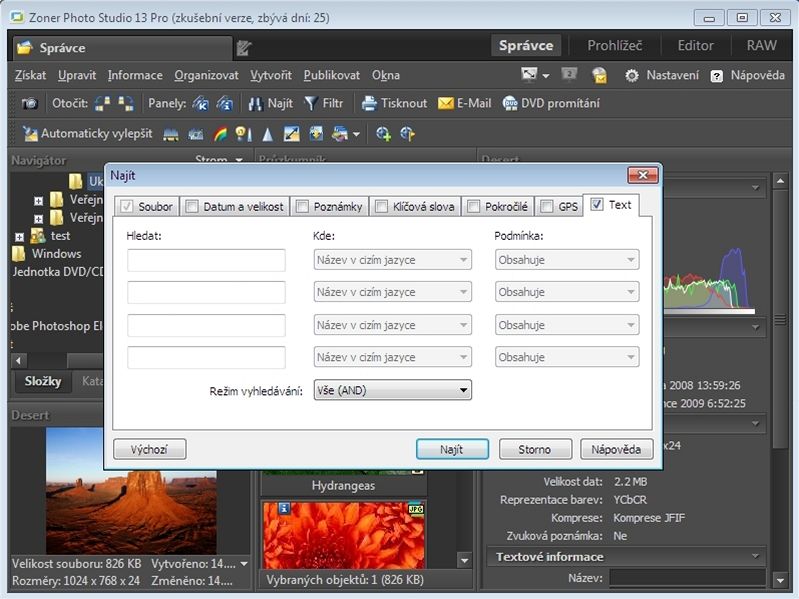799x599 pixels.
Task: Click the first Hledat text field
Action: tap(206, 260)
